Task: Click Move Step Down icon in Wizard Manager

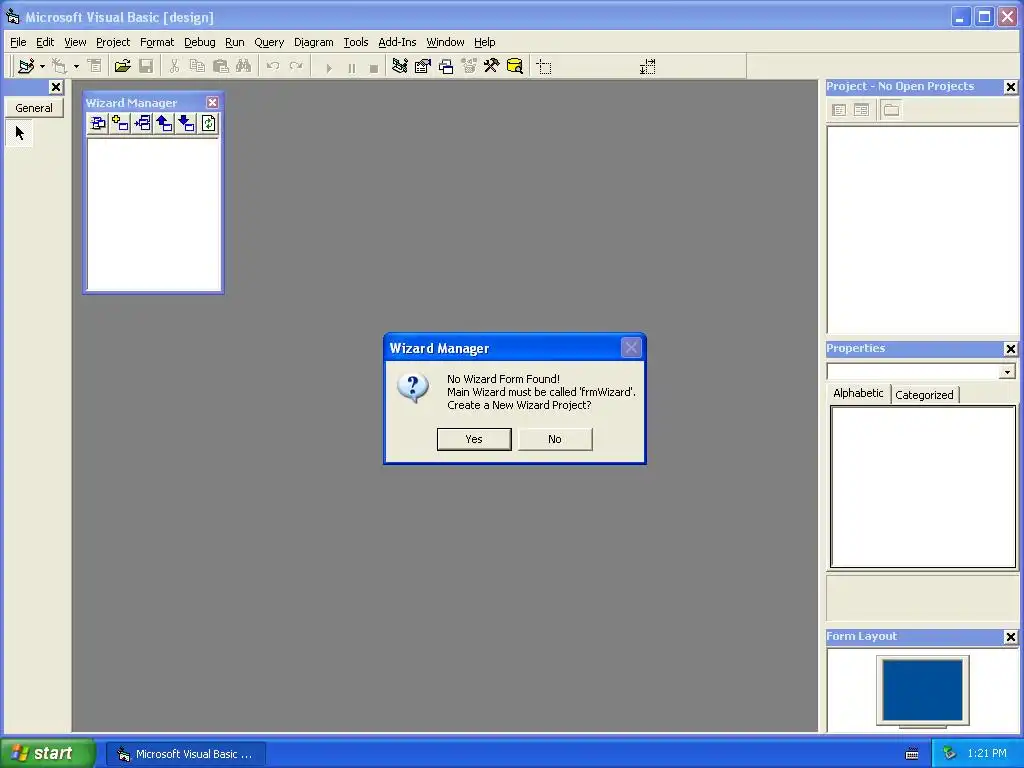Action: (186, 123)
